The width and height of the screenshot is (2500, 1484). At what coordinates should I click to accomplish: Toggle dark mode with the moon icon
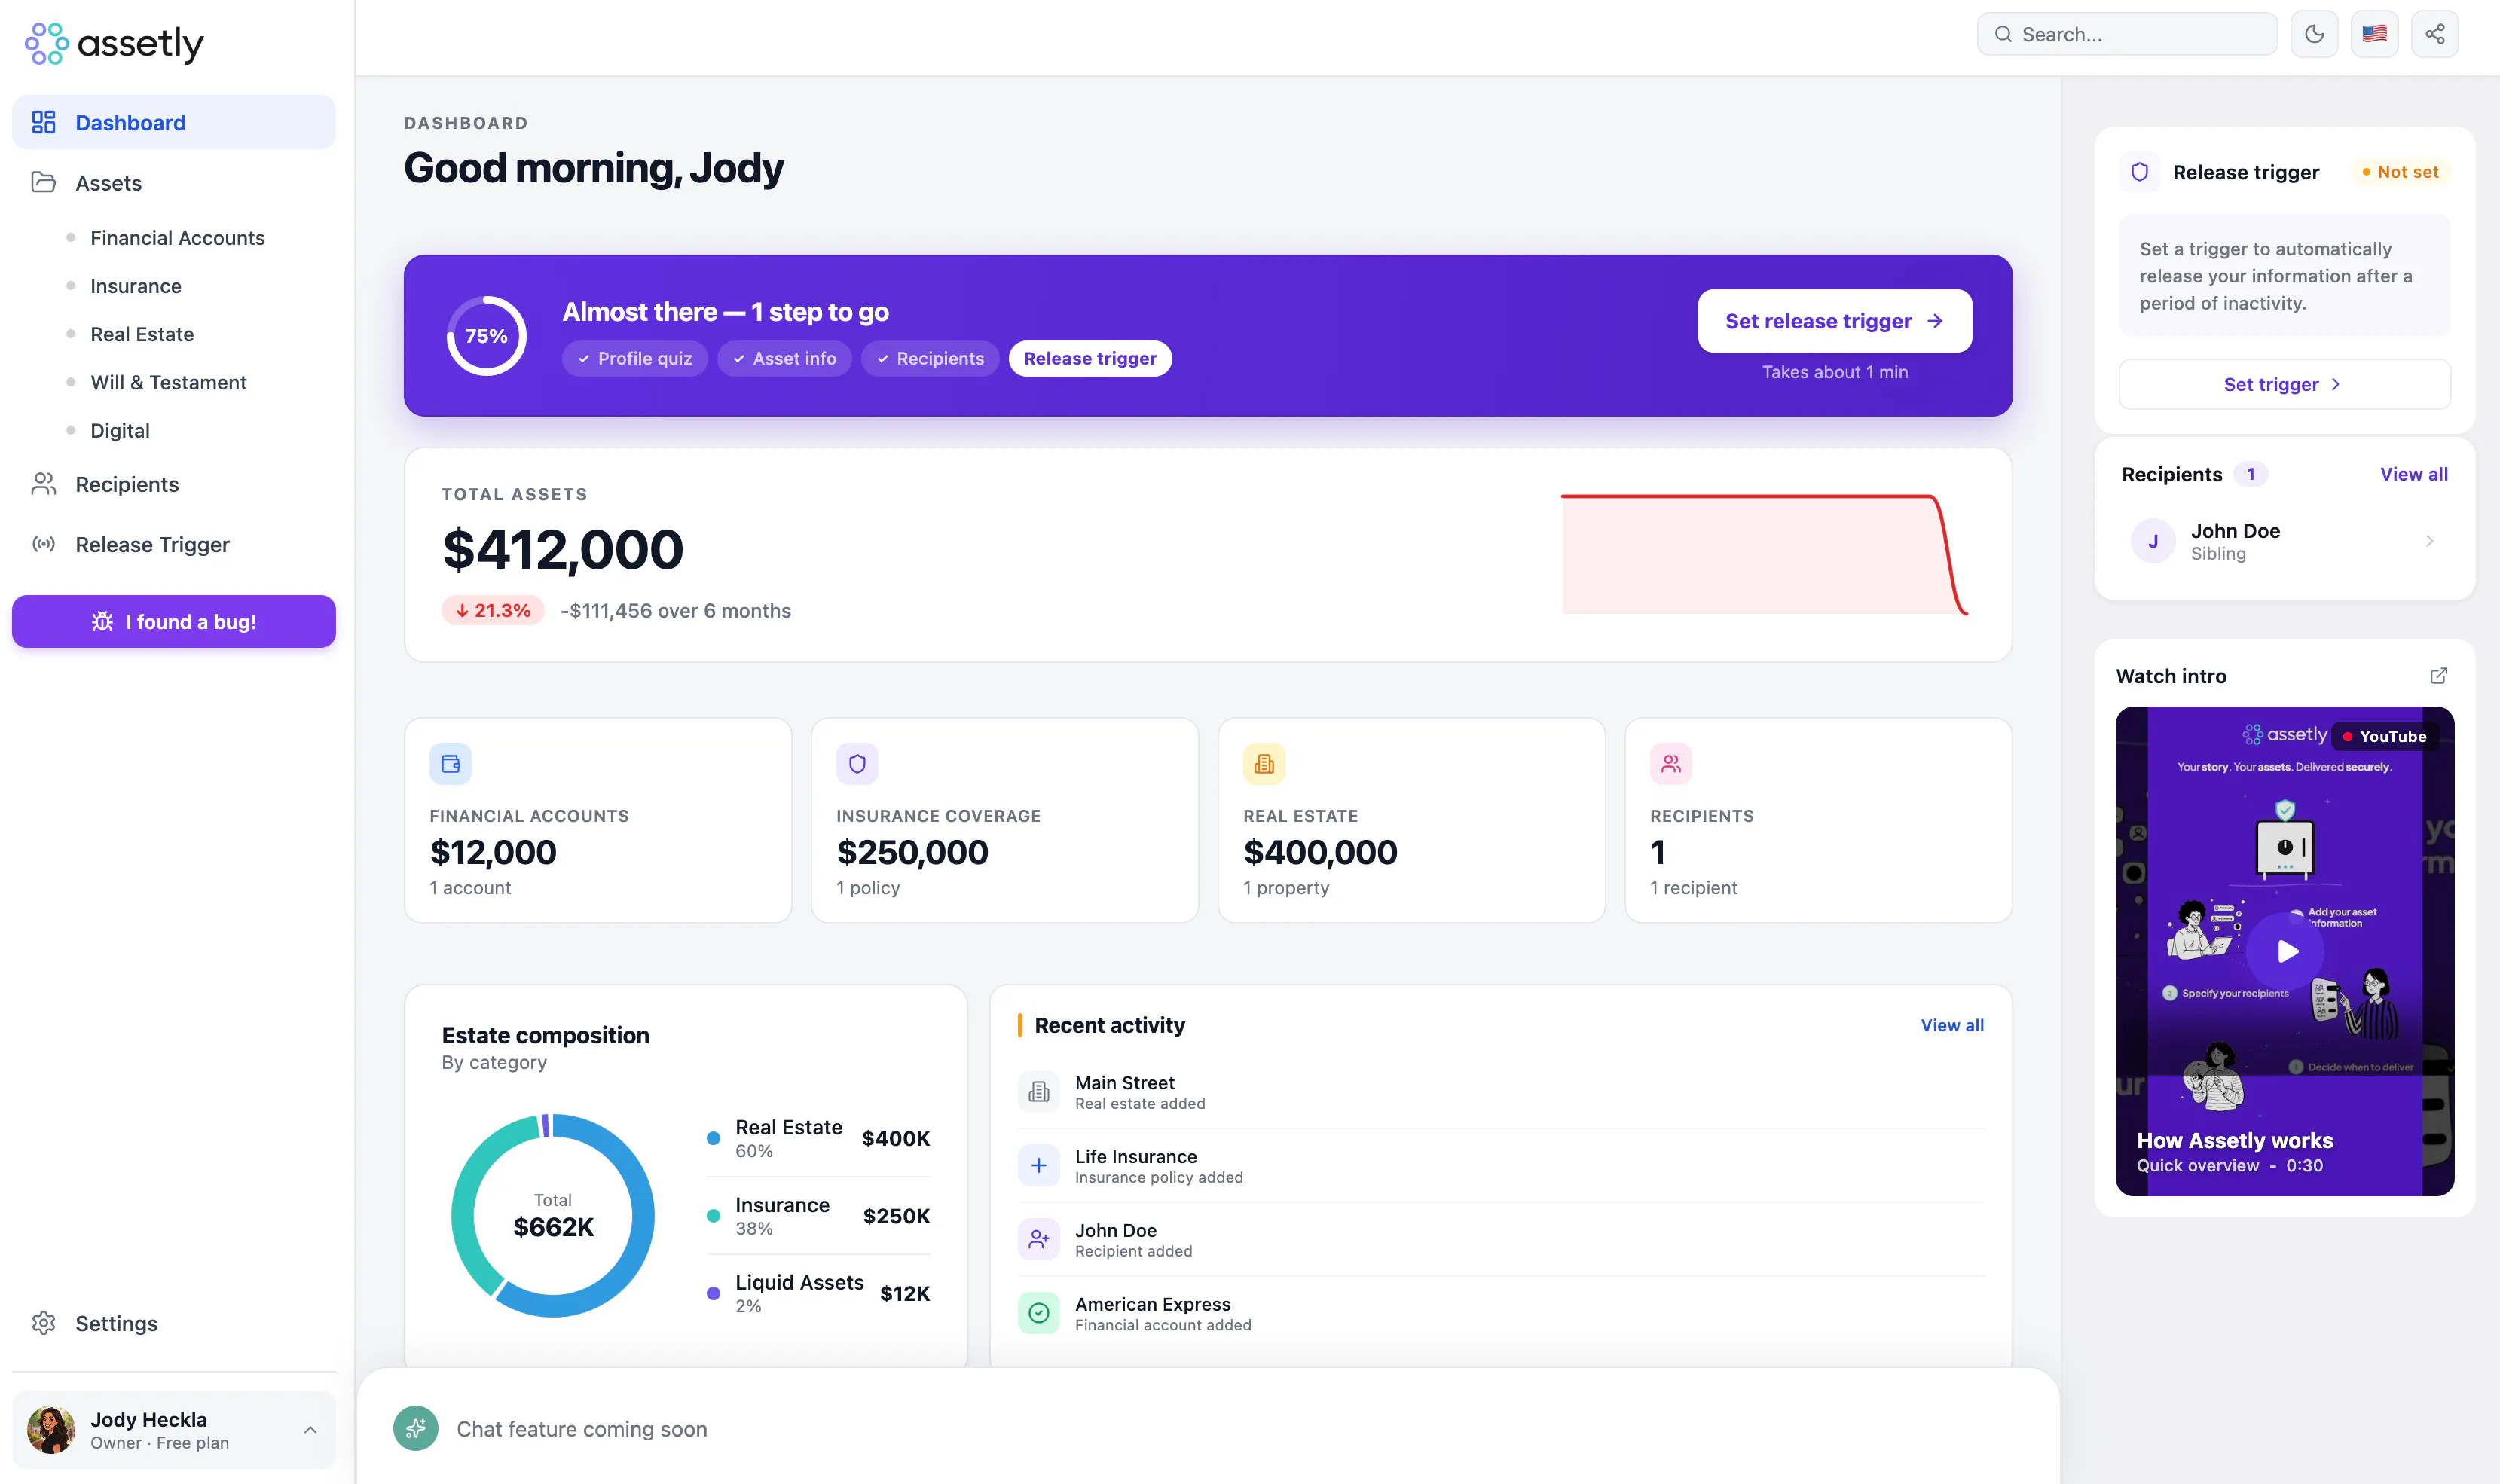(x=2314, y=34)
